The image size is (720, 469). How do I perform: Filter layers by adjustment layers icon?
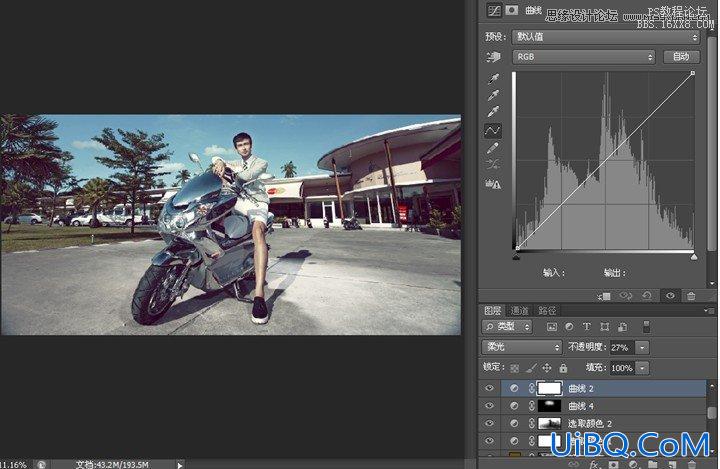point(569,327)
